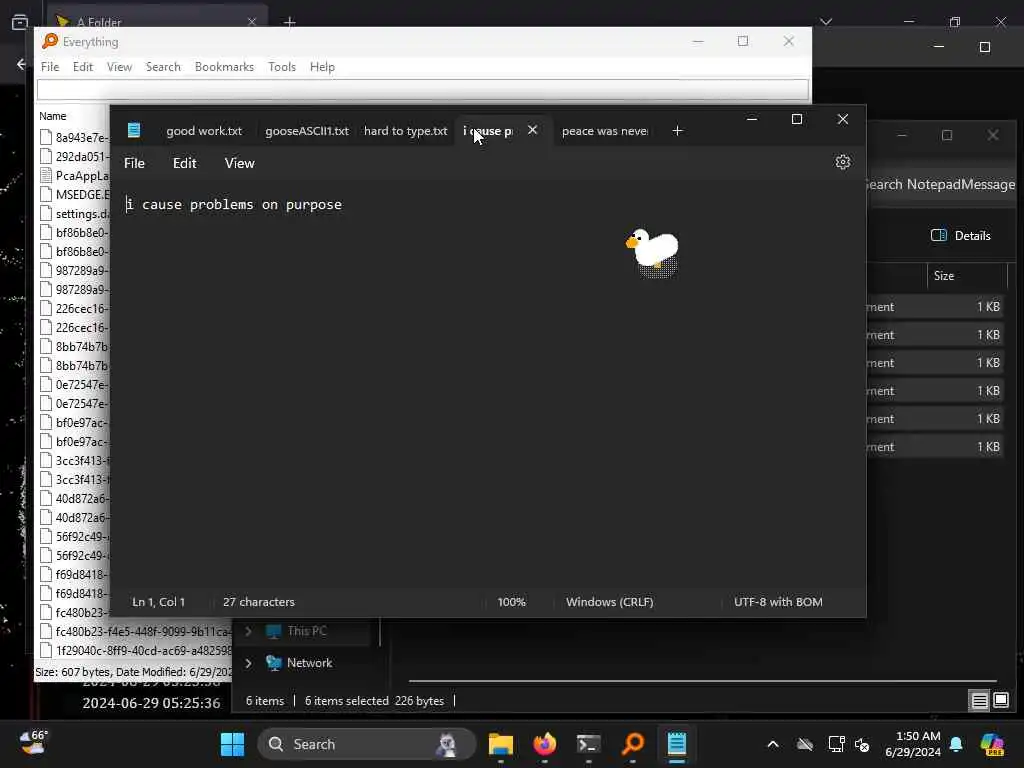1024x768 pixels.
Task: Click Search NotepadMessage box in Explorer
Action: click(x=941, y=185)
